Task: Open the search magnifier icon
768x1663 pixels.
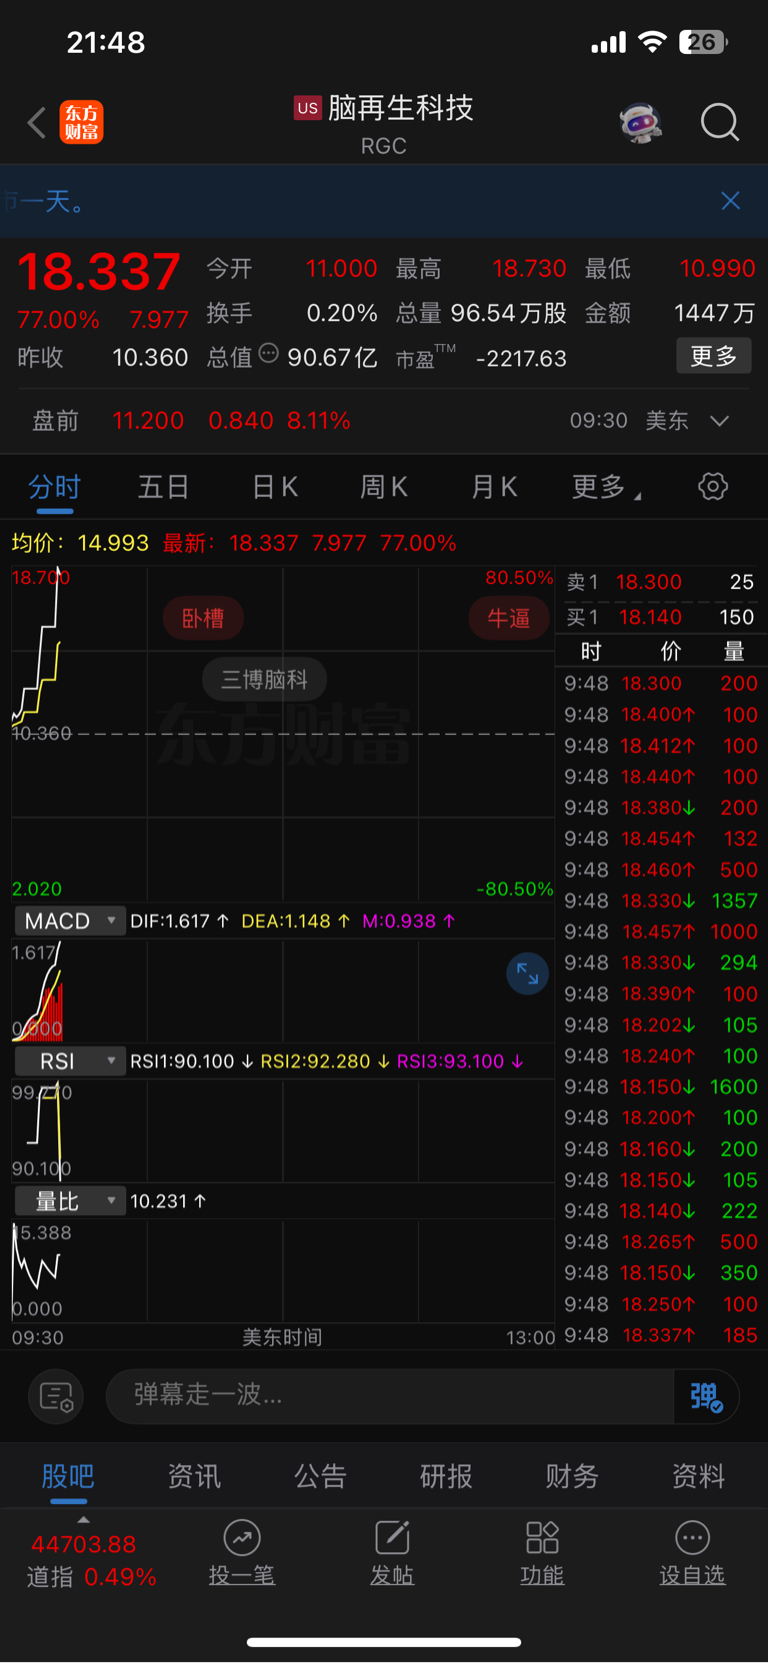Action: point(720,123)
